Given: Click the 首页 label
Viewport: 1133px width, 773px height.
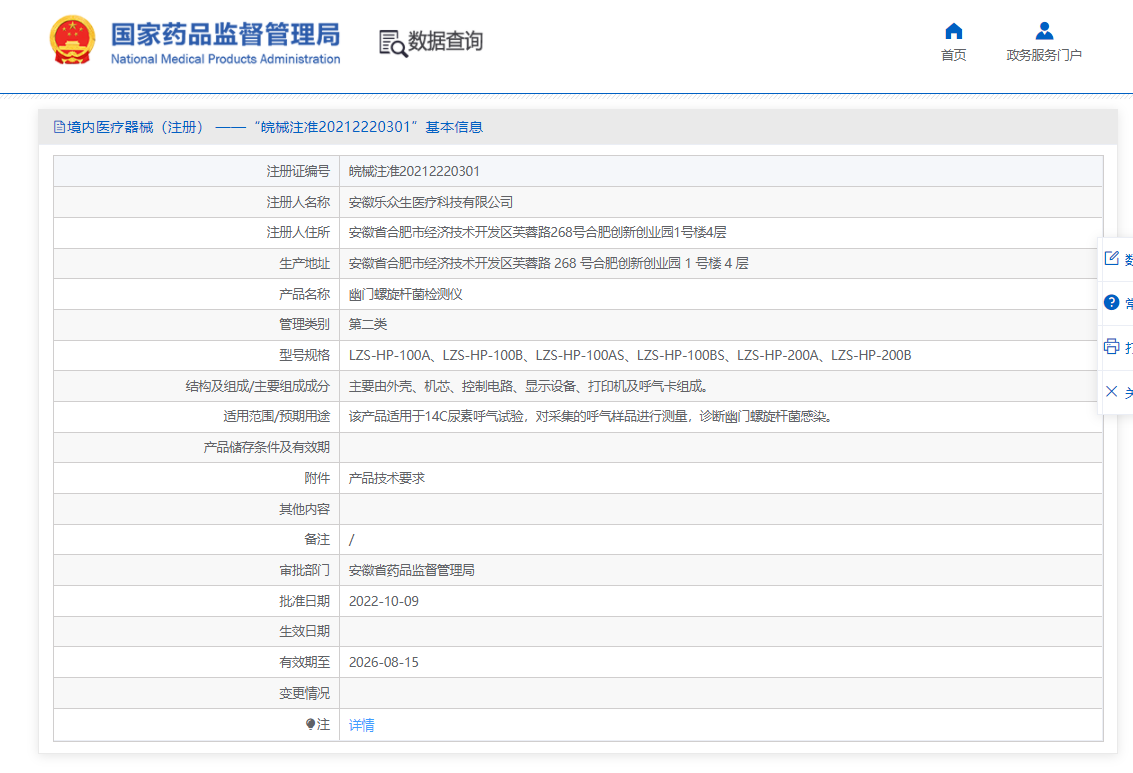Looking at the screenshot, I should [x=954, y=55].
